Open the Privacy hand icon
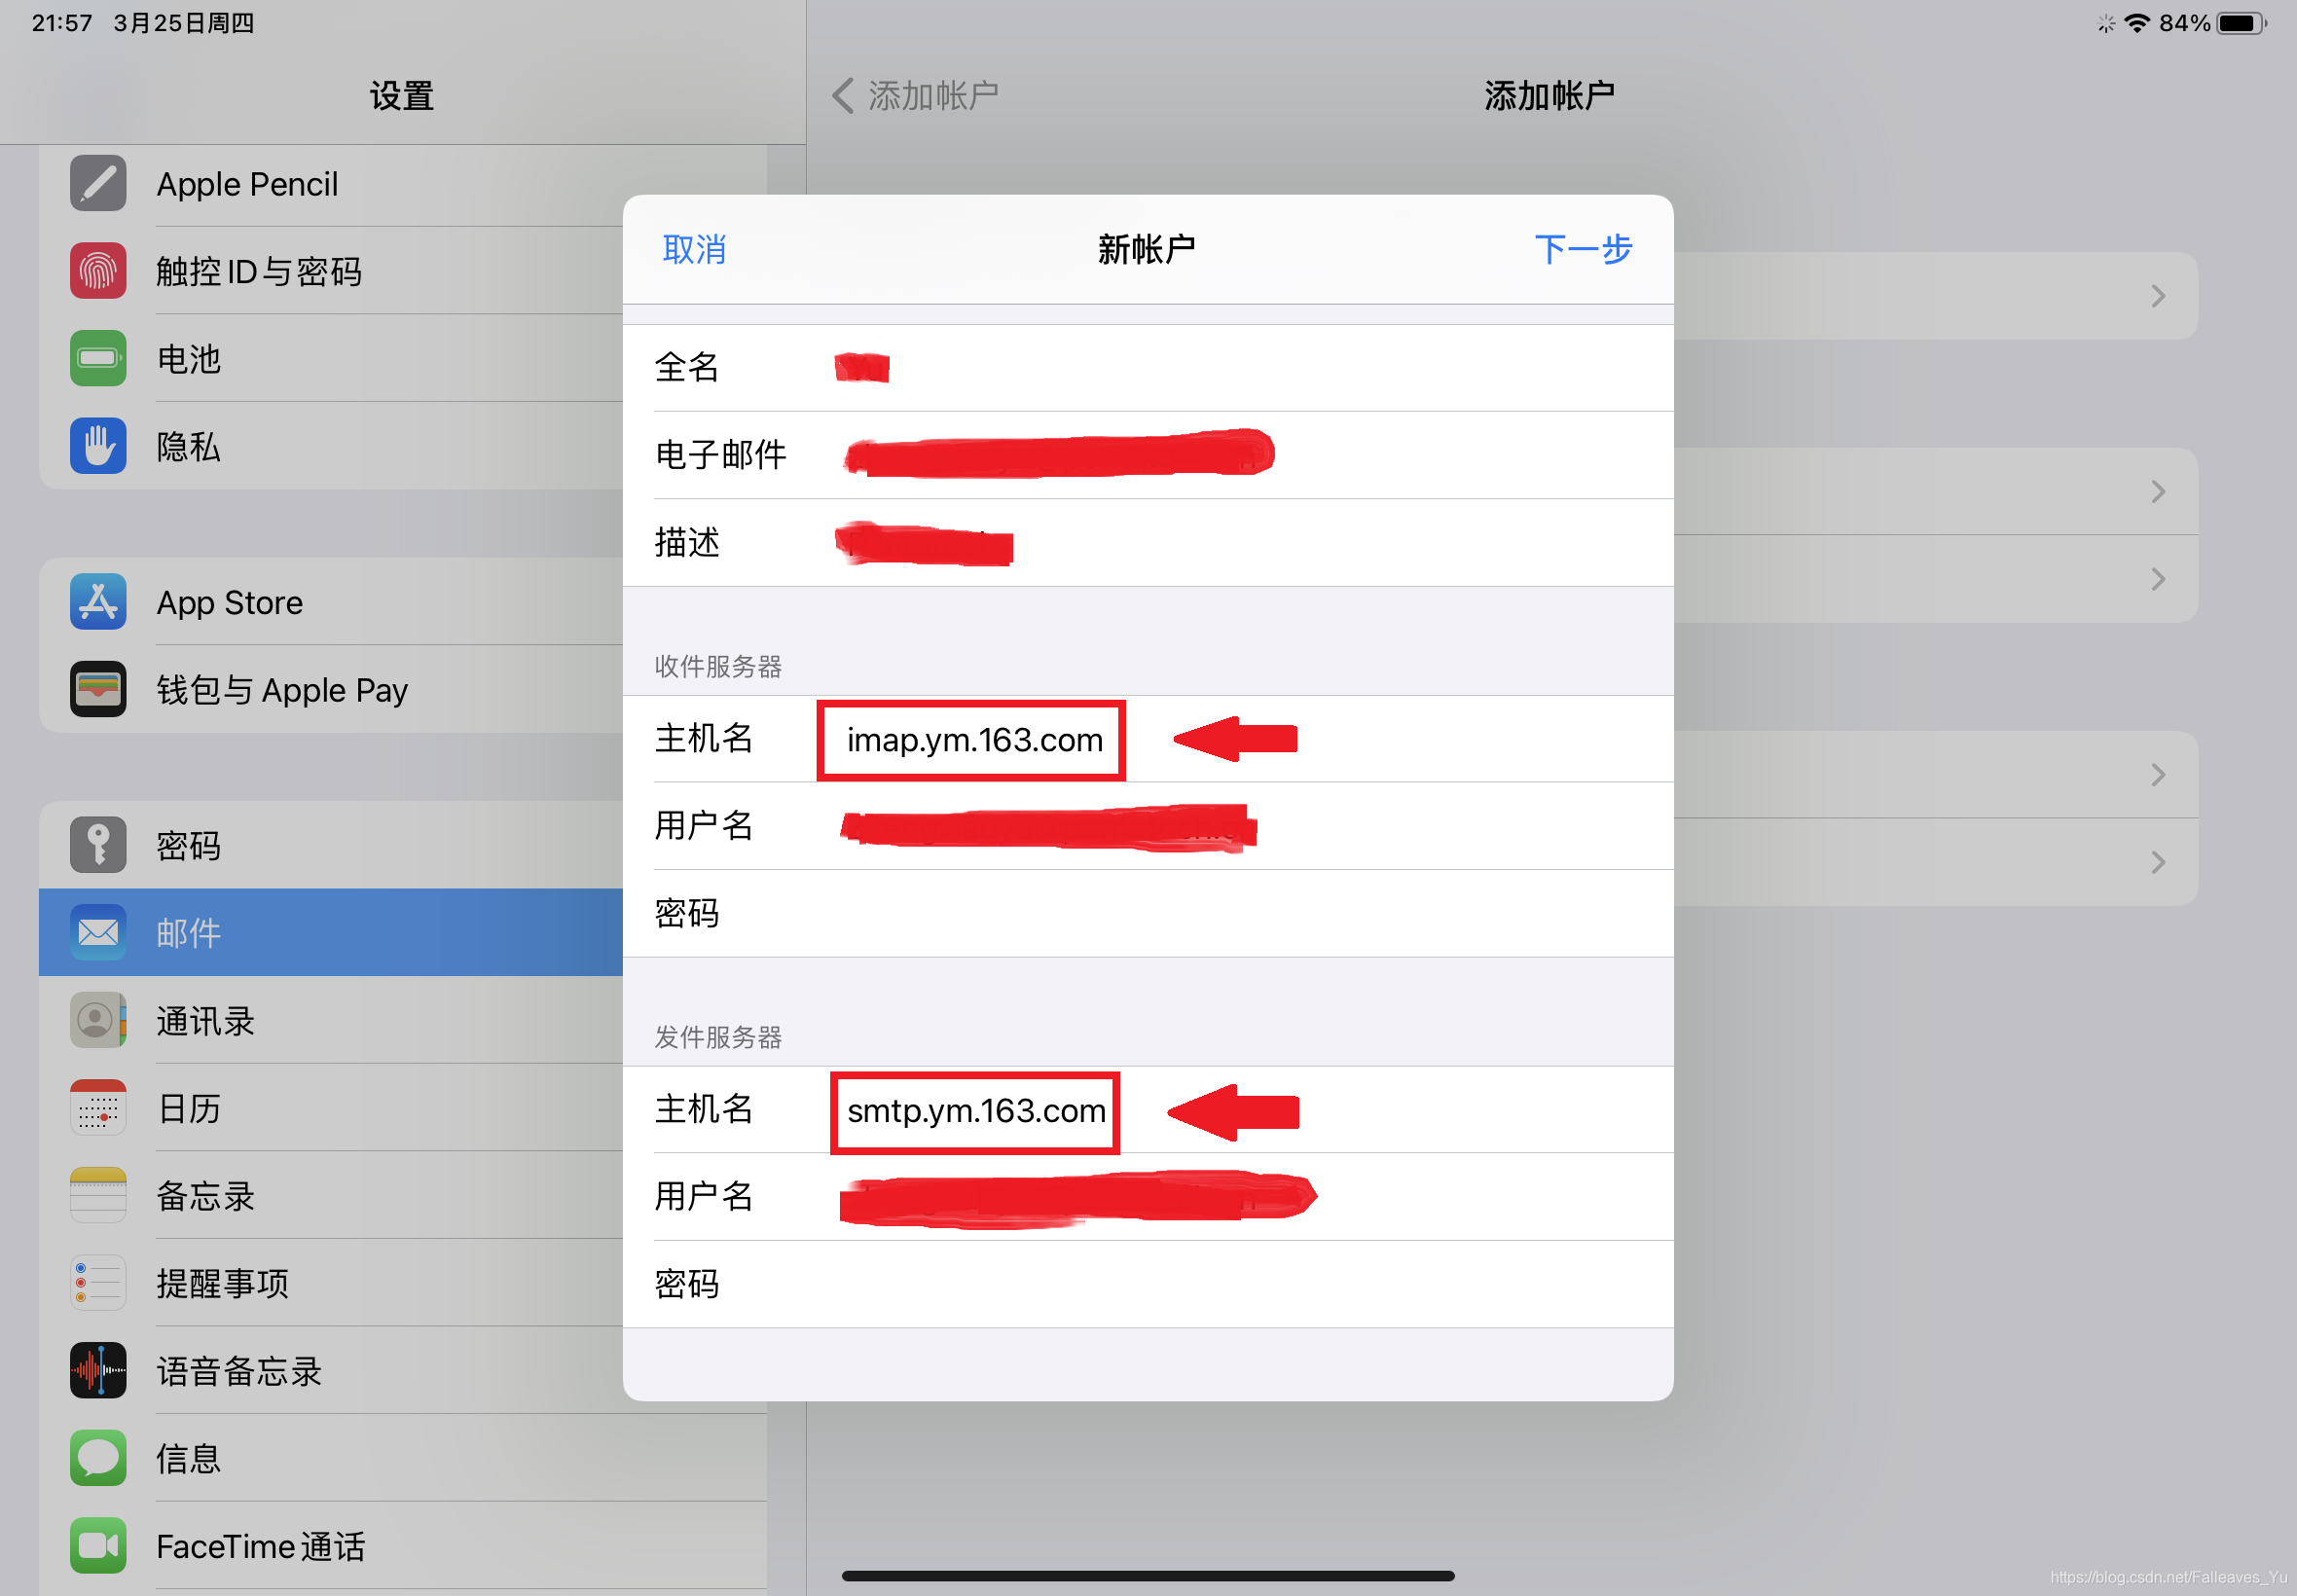This screenshot has width=2297, height=1596. pyautogui.click(x=98, y=446)
